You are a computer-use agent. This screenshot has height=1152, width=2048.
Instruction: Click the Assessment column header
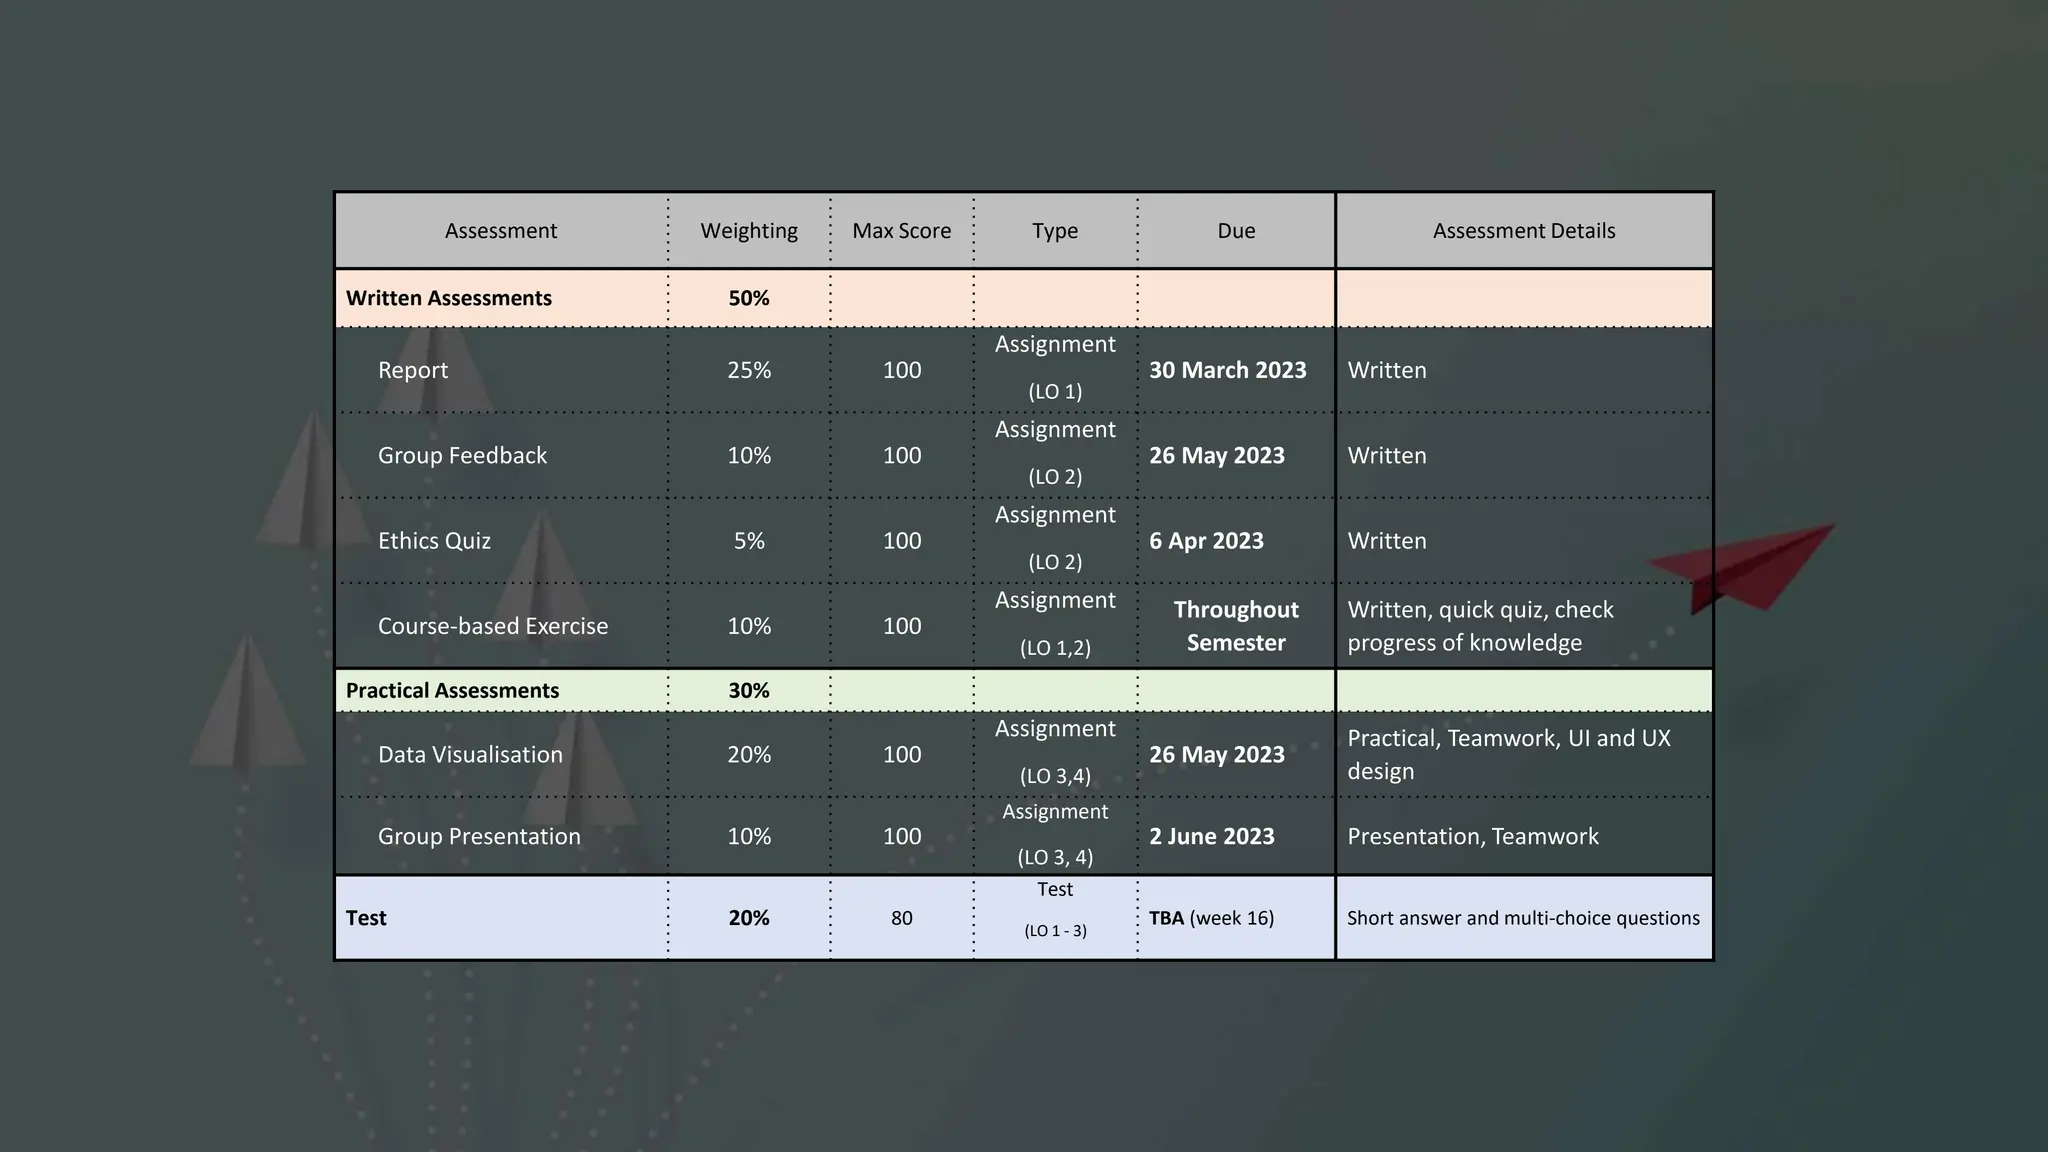coord(500,231)
